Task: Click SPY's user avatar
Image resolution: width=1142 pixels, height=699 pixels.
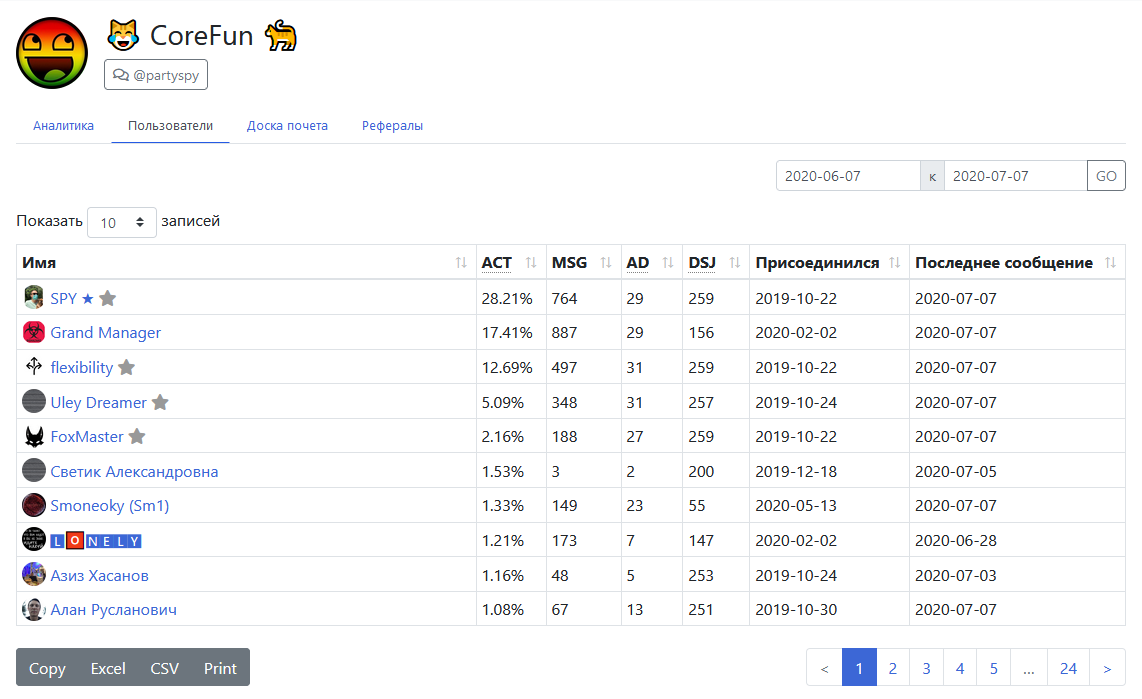Action: tap(34, 297)
